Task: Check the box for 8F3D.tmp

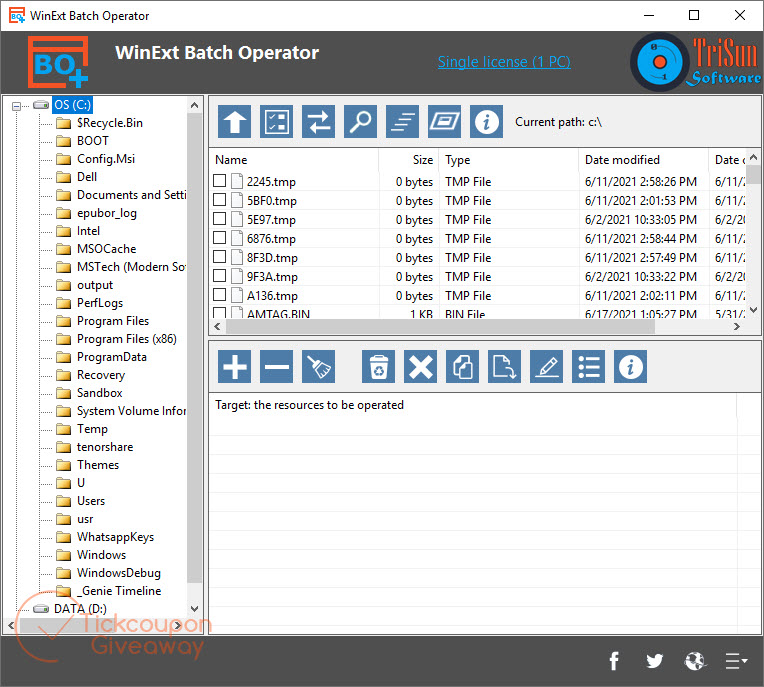Action: click(x=219, y=257)
